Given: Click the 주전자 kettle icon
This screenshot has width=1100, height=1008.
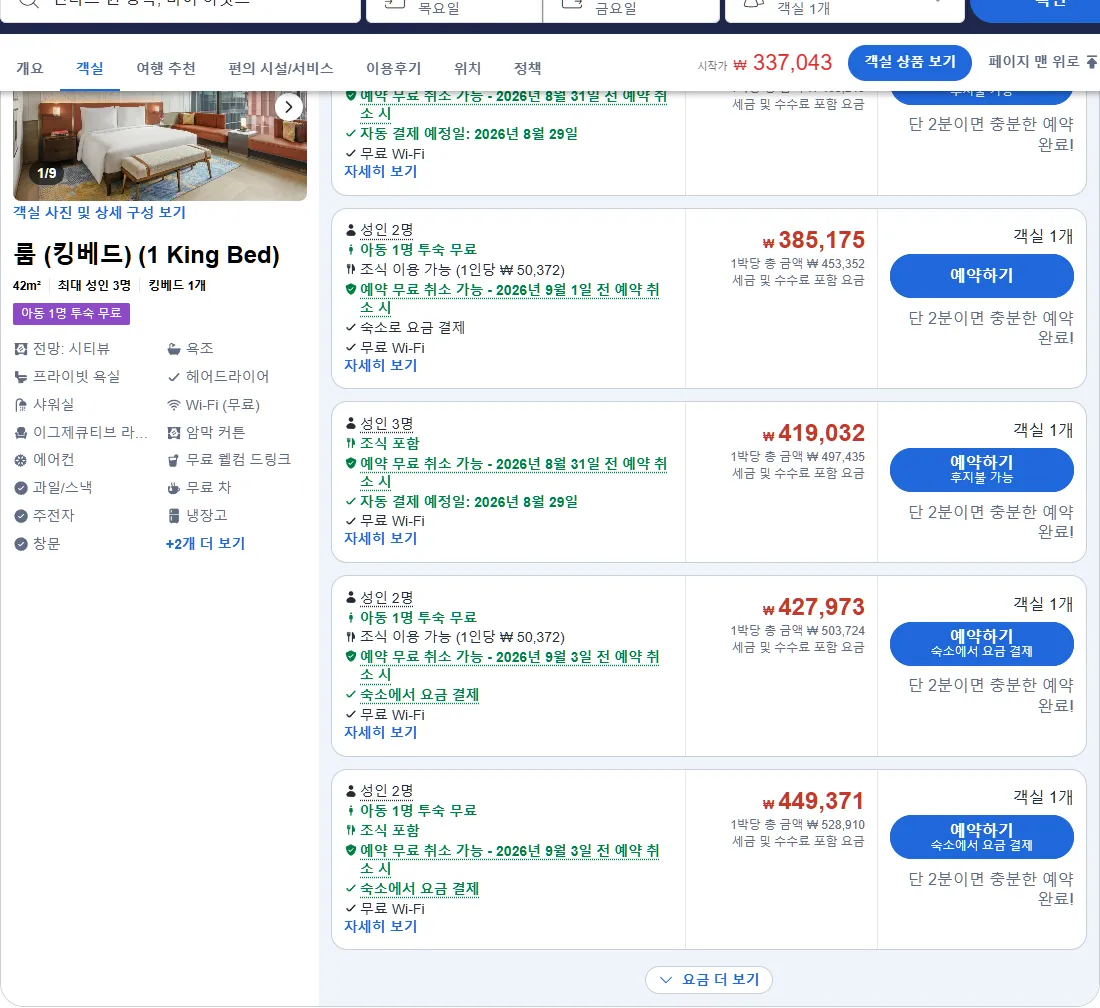Looking at the screenshot, I should click(x=21, y=516).
